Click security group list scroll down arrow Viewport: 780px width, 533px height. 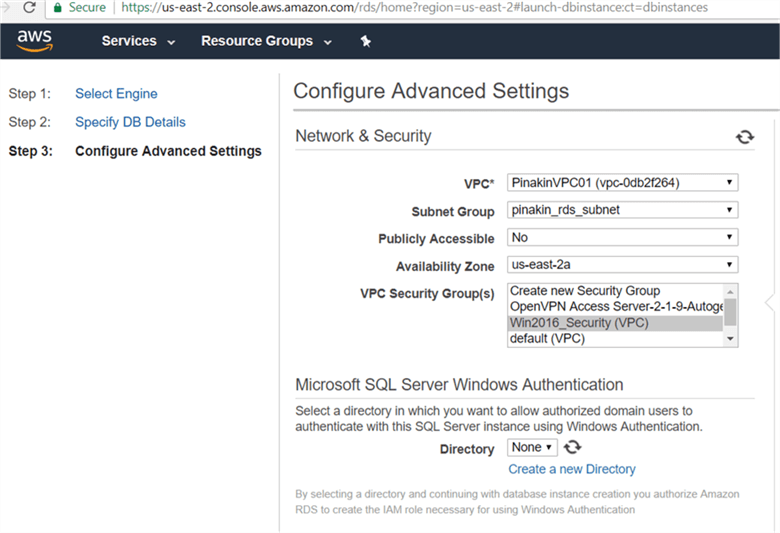[x=730, y=339]
